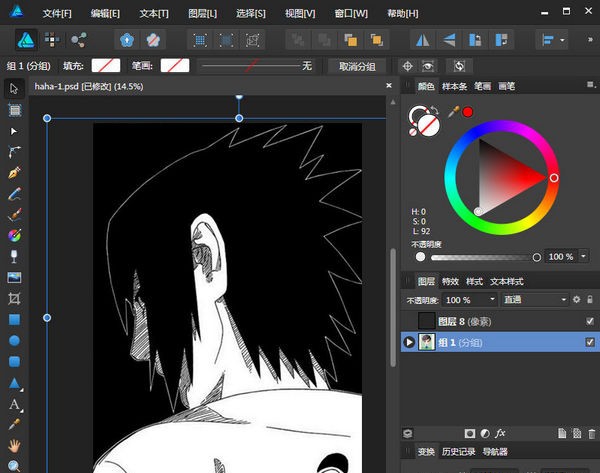Screen dimensions: 600x473
Task: Click the color panel eyedropper
Action: pyautogui.click(x=453, y=112)
